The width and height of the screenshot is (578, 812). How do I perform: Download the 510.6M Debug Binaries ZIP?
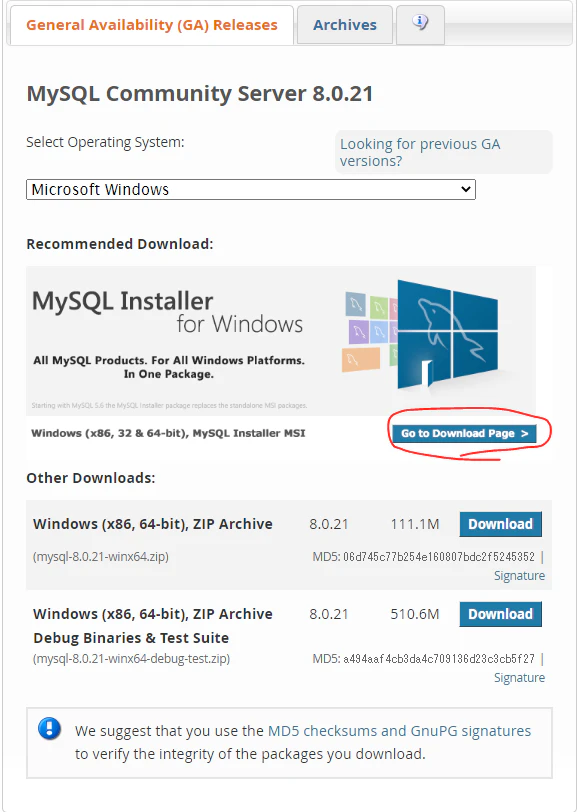coord(500,614)
